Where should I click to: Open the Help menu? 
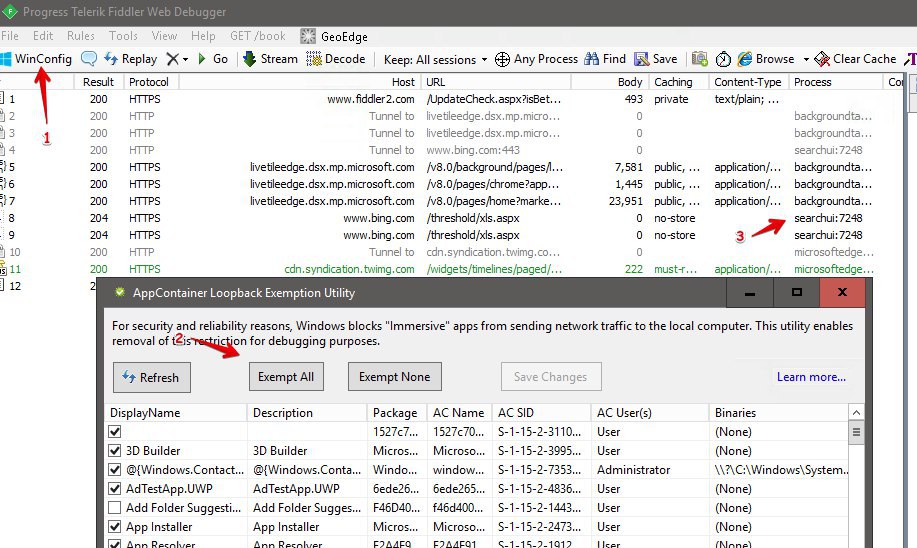(x=203, y=36)
